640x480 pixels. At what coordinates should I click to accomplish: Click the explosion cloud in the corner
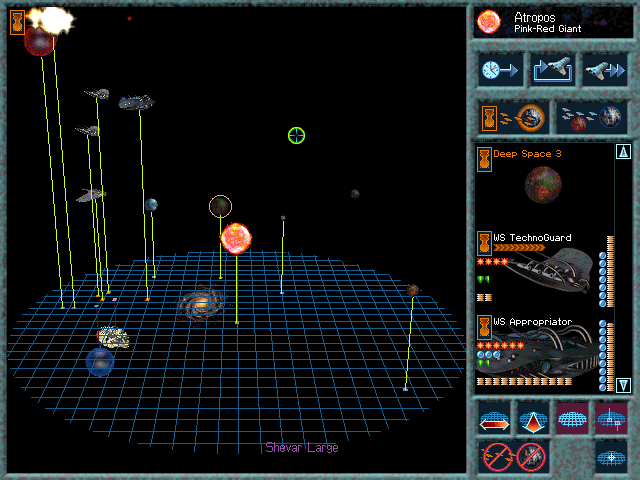point(51,20)
